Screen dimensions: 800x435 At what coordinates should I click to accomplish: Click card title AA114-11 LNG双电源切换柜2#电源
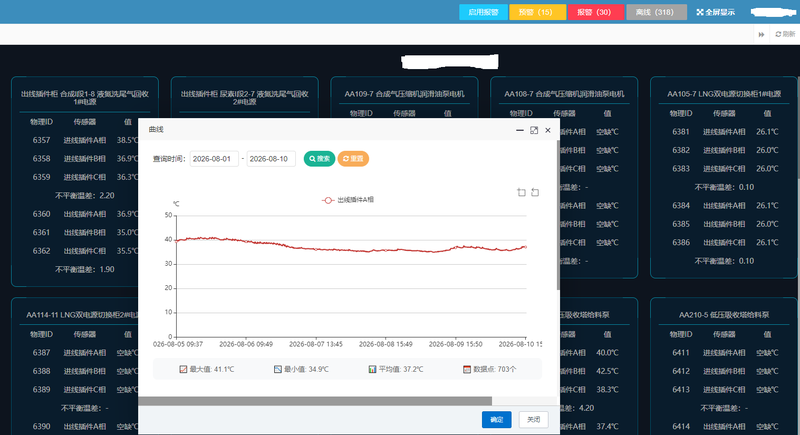click(x=82, y=315)
